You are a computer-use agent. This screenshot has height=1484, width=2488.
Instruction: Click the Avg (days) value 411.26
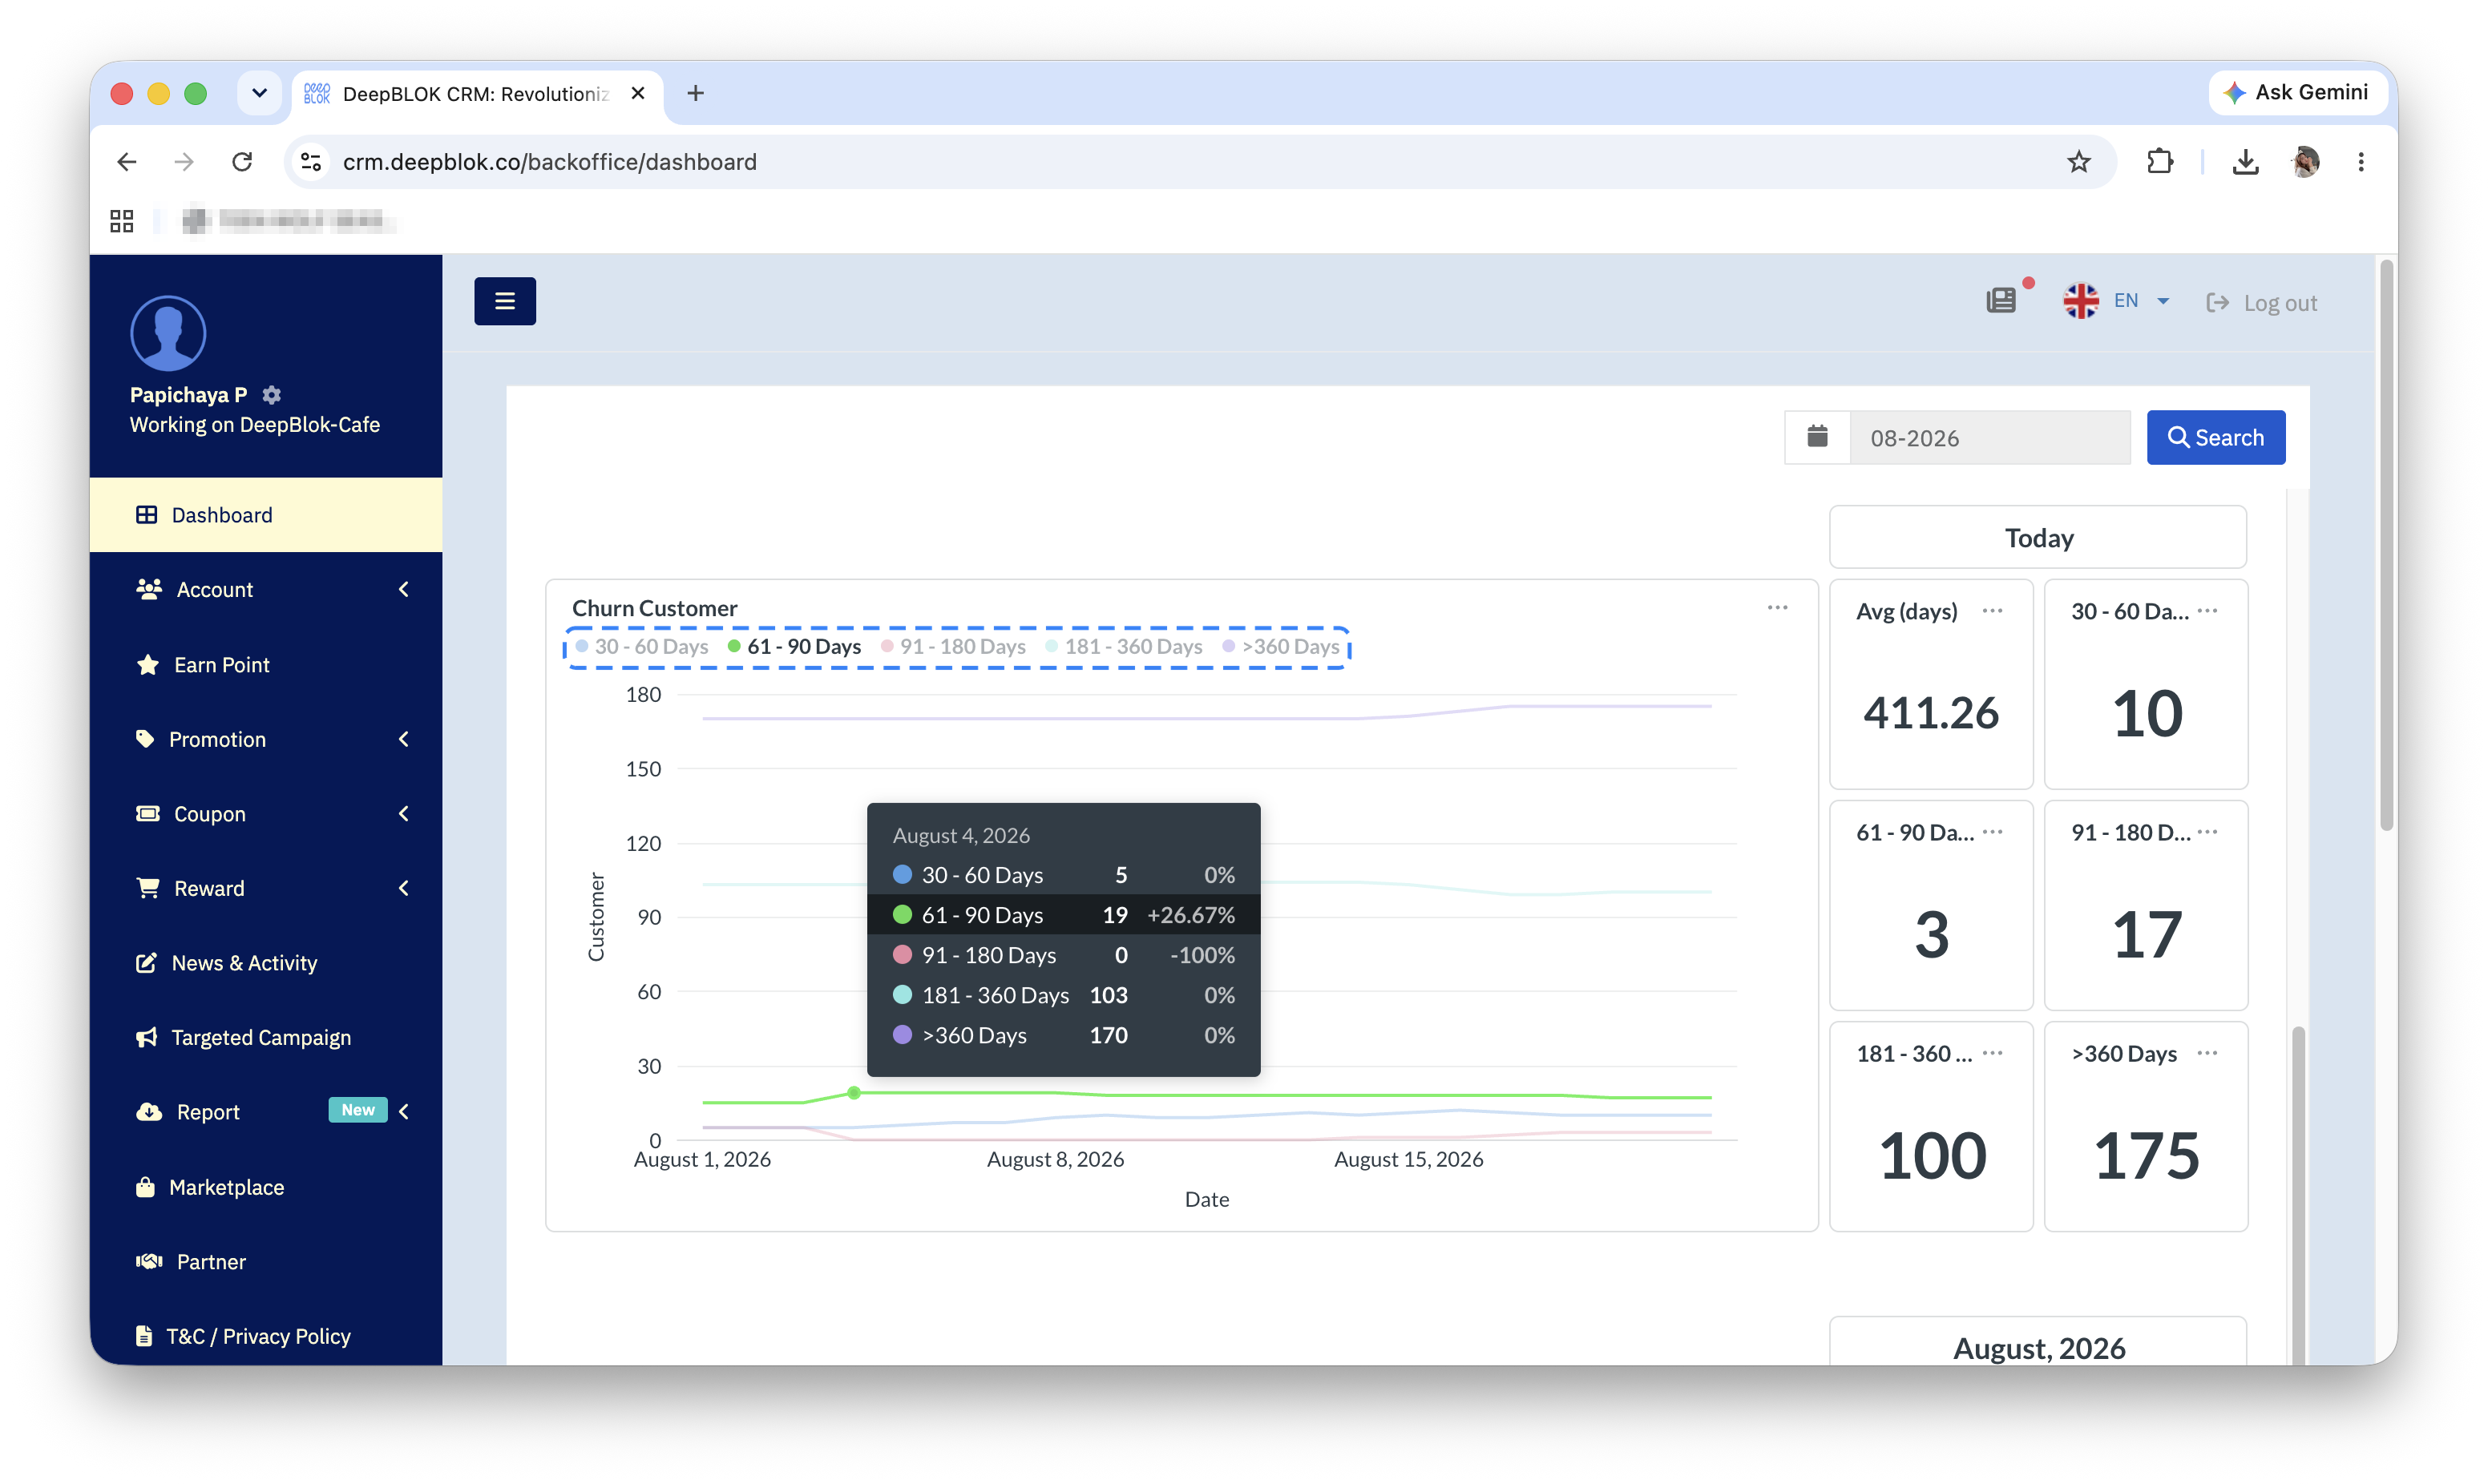(1931, 713)
